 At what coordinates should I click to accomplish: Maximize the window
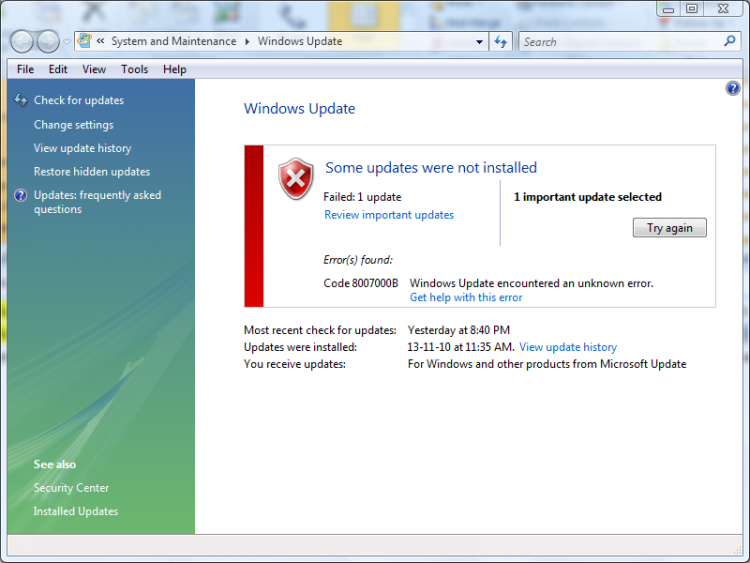click(692, 8)
